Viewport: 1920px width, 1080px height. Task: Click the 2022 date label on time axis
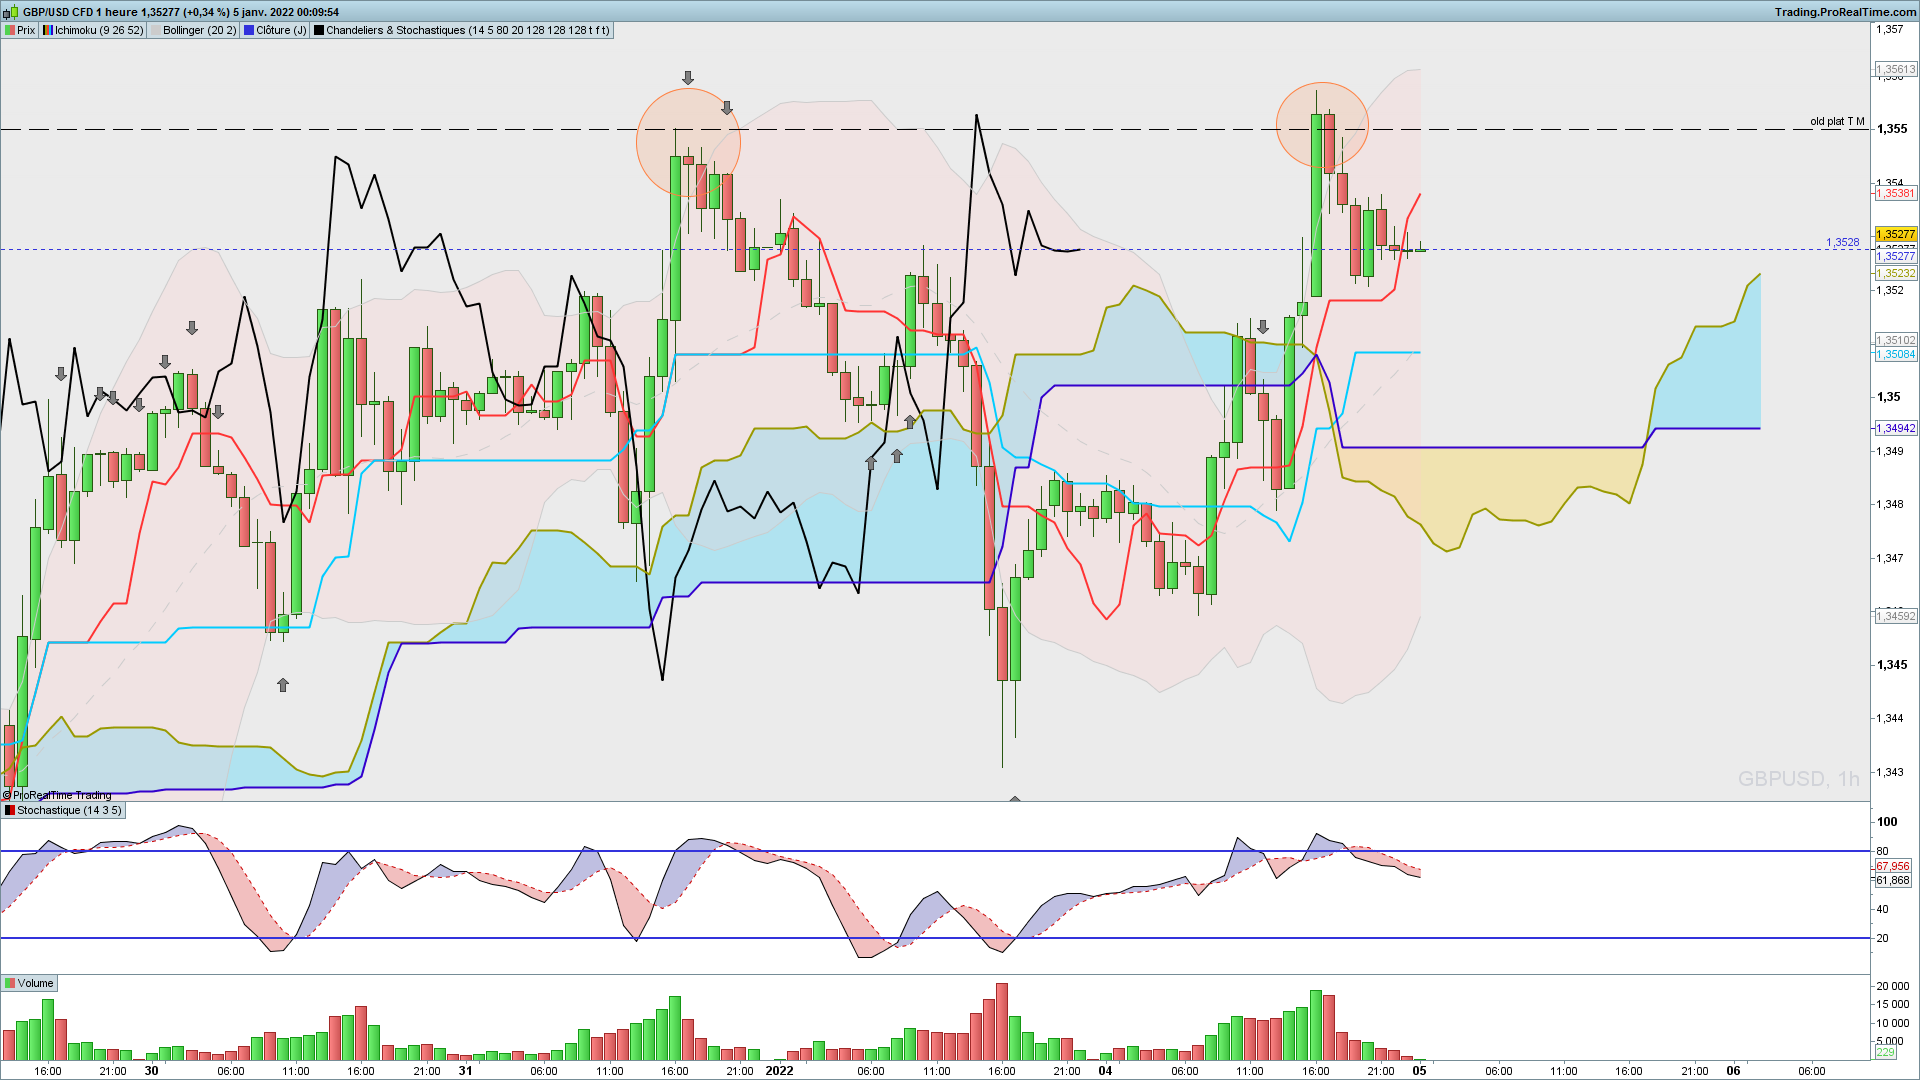tap(779, 1070)
